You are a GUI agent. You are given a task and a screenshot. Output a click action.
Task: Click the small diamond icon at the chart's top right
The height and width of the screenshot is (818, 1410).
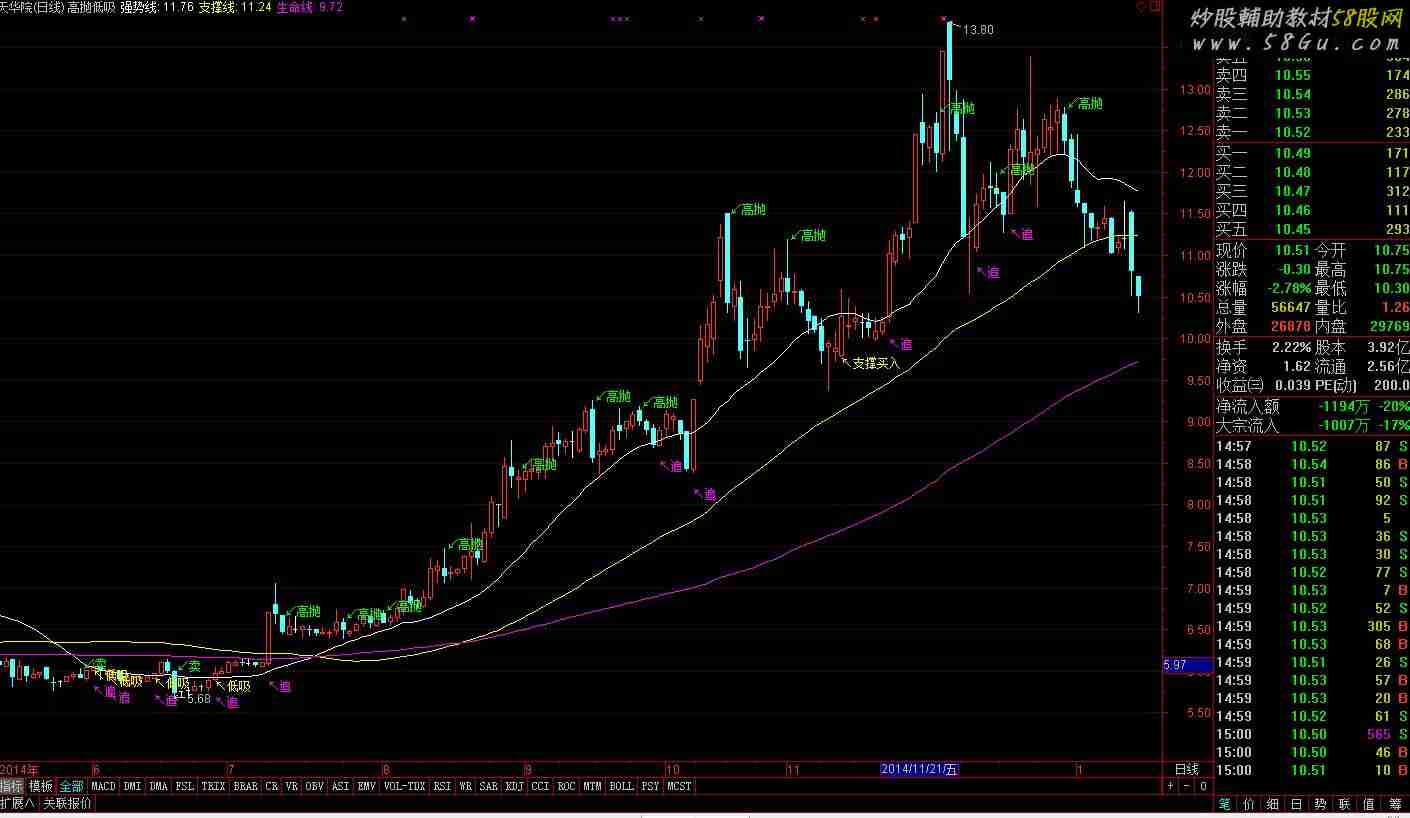1143,7
